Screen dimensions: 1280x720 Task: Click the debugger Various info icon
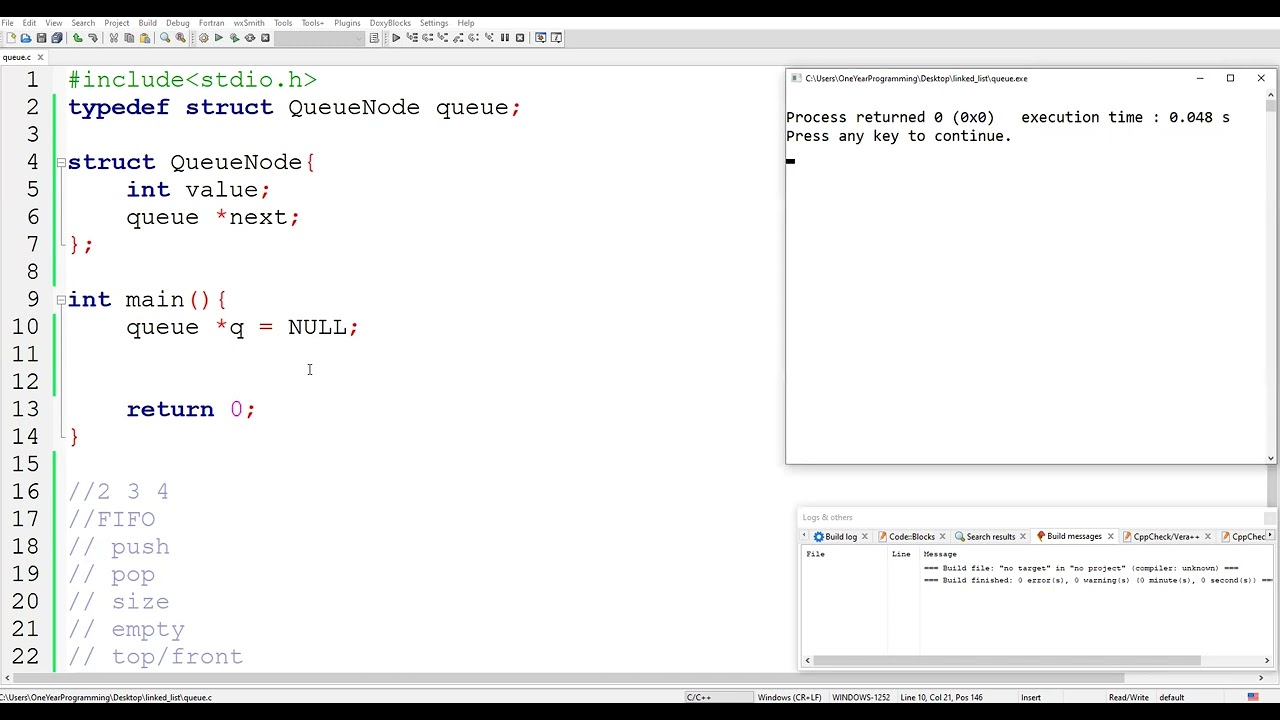pyautogui.click(x=556, y=38)
